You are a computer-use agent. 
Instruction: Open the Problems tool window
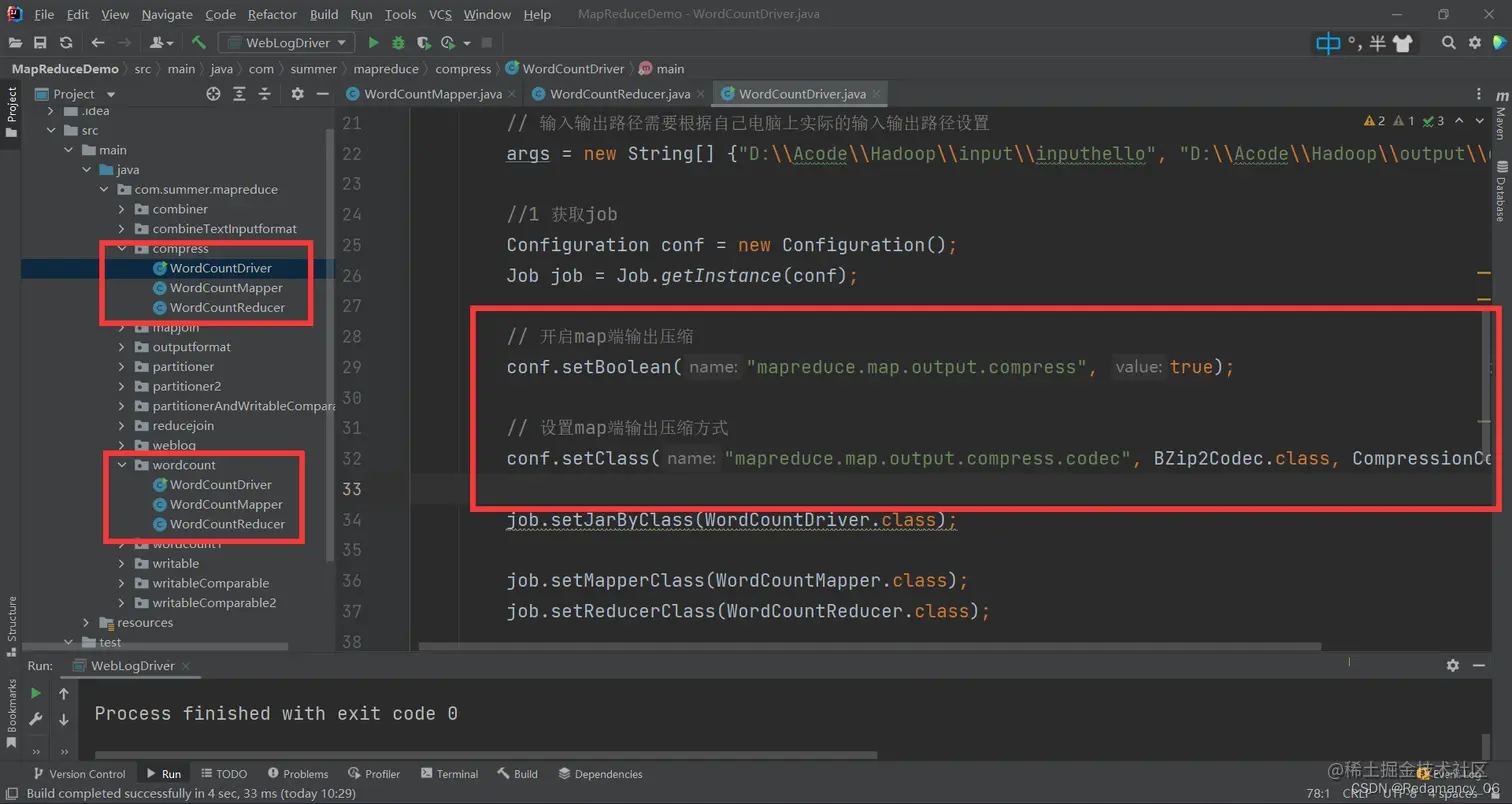(x=297, y=774)
